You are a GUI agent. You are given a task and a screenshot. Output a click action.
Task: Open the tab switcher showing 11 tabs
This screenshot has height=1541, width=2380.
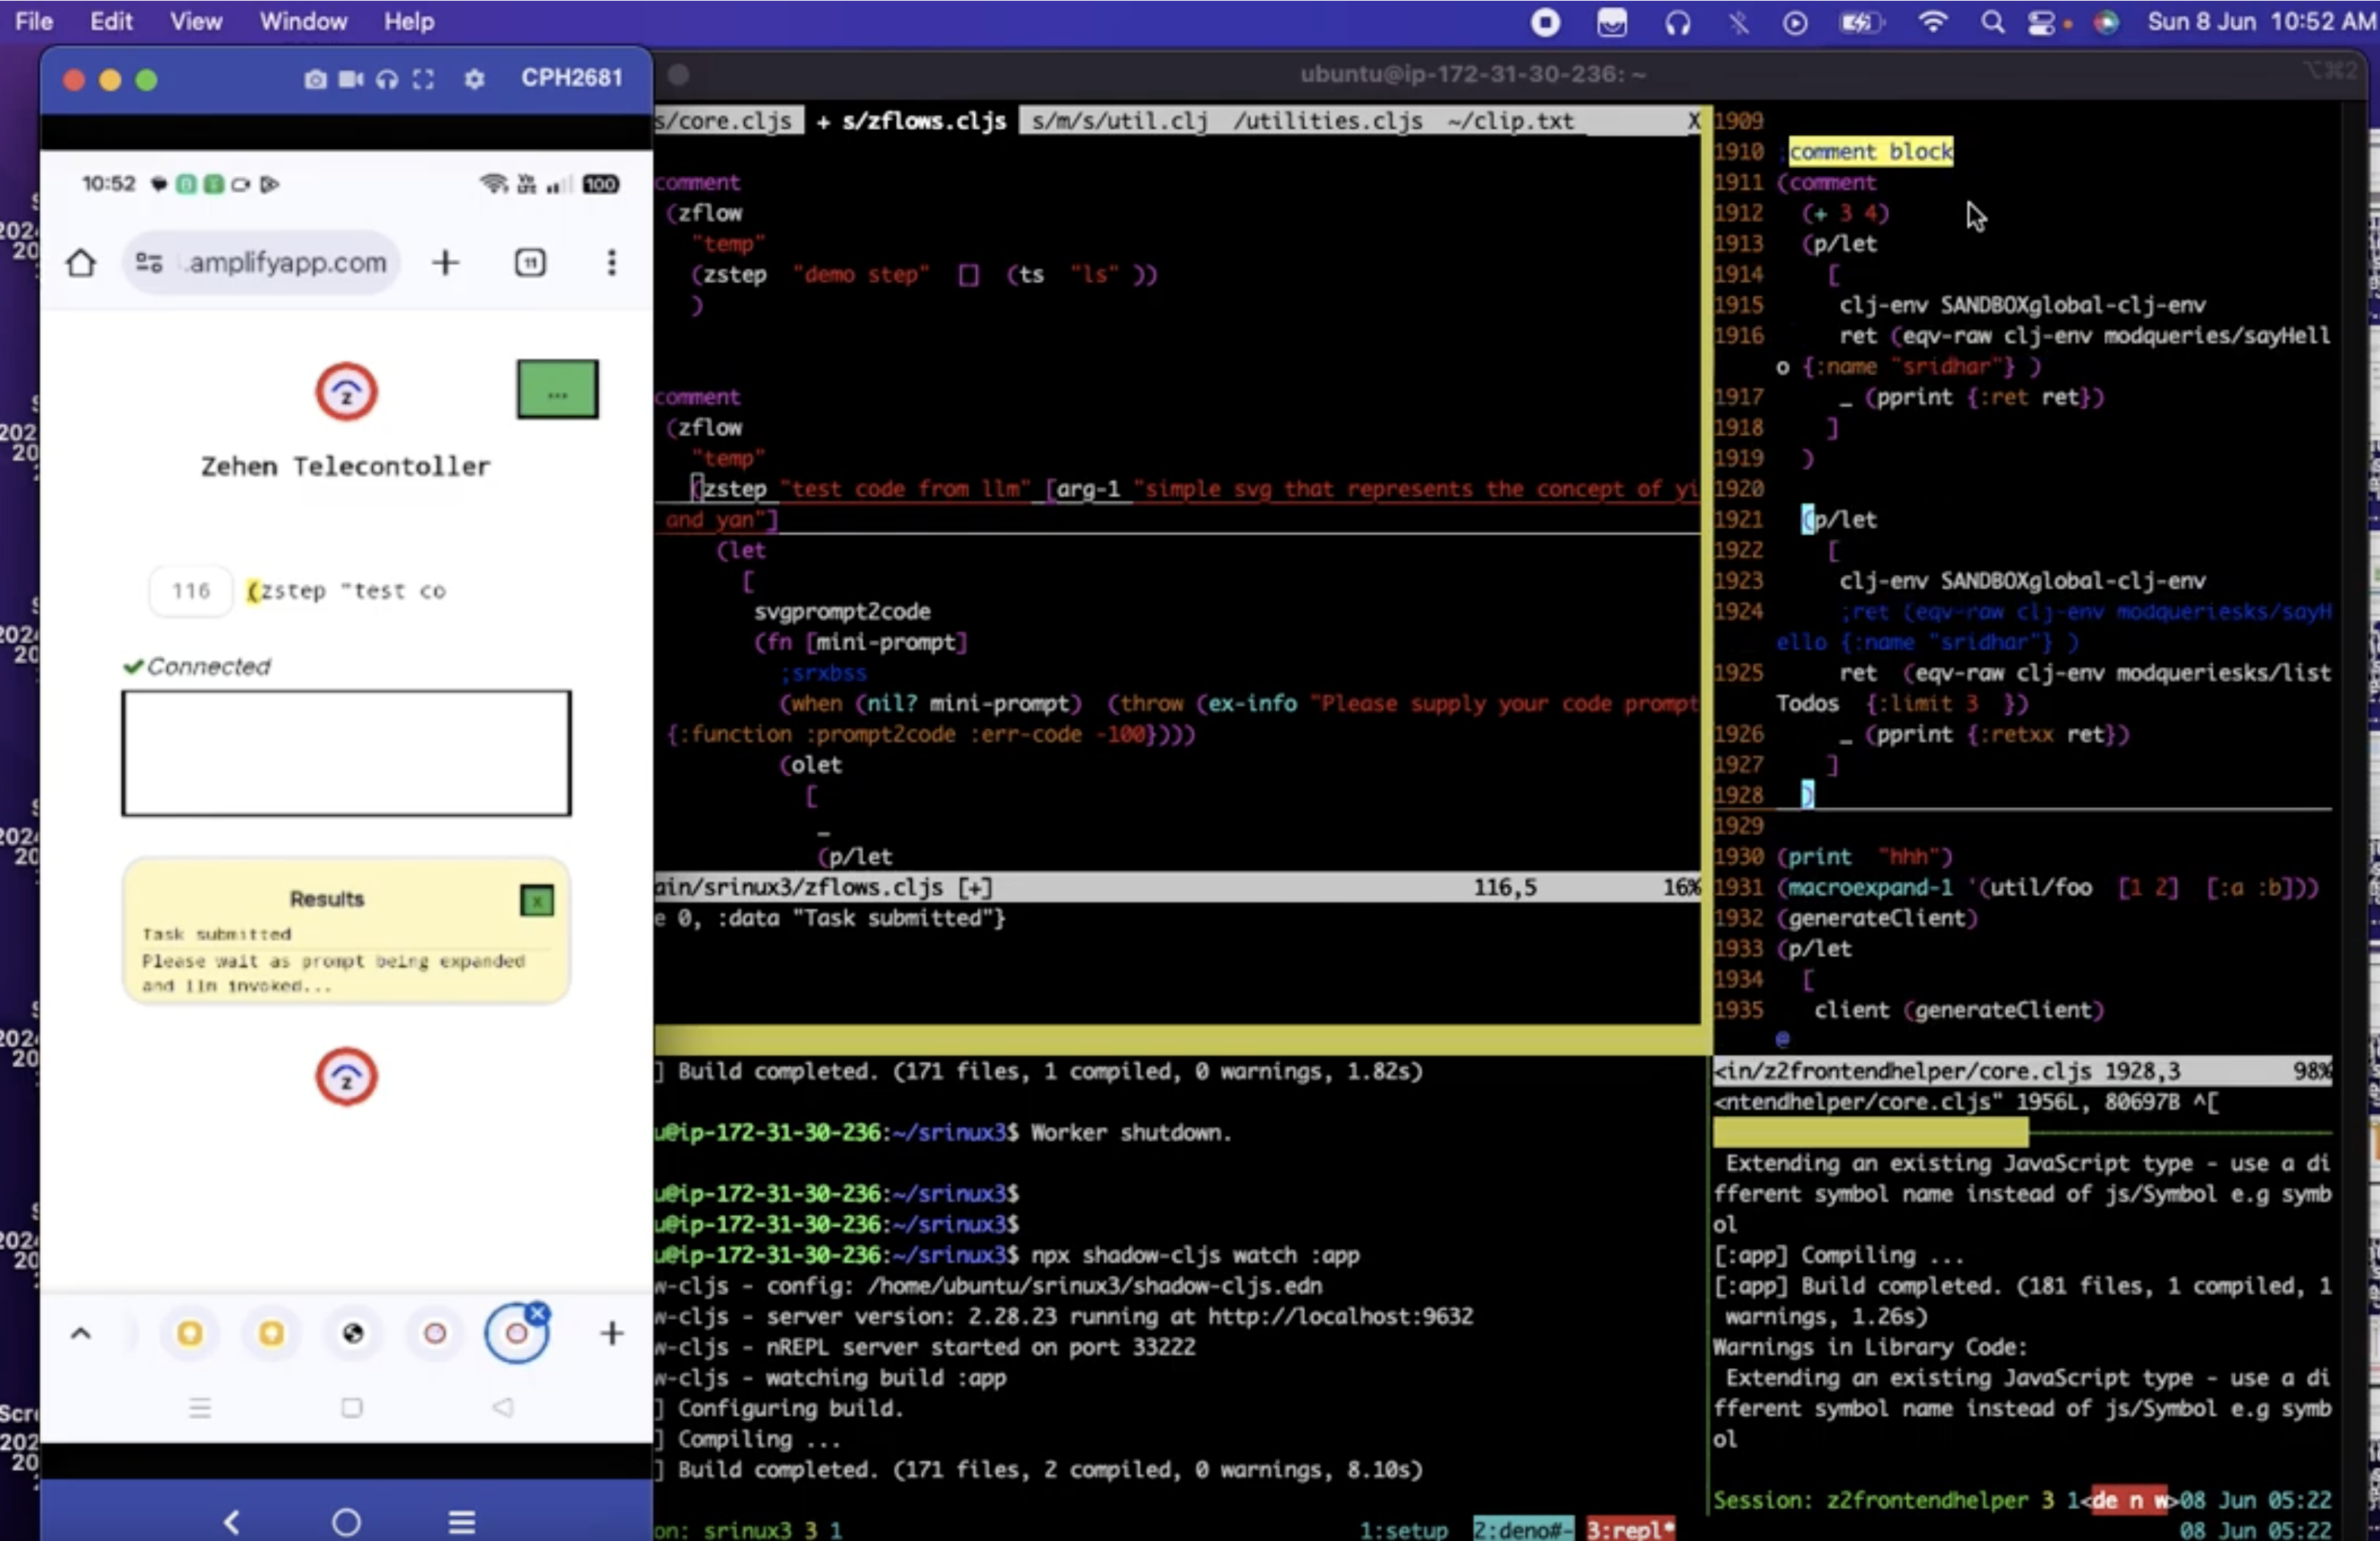530,263
